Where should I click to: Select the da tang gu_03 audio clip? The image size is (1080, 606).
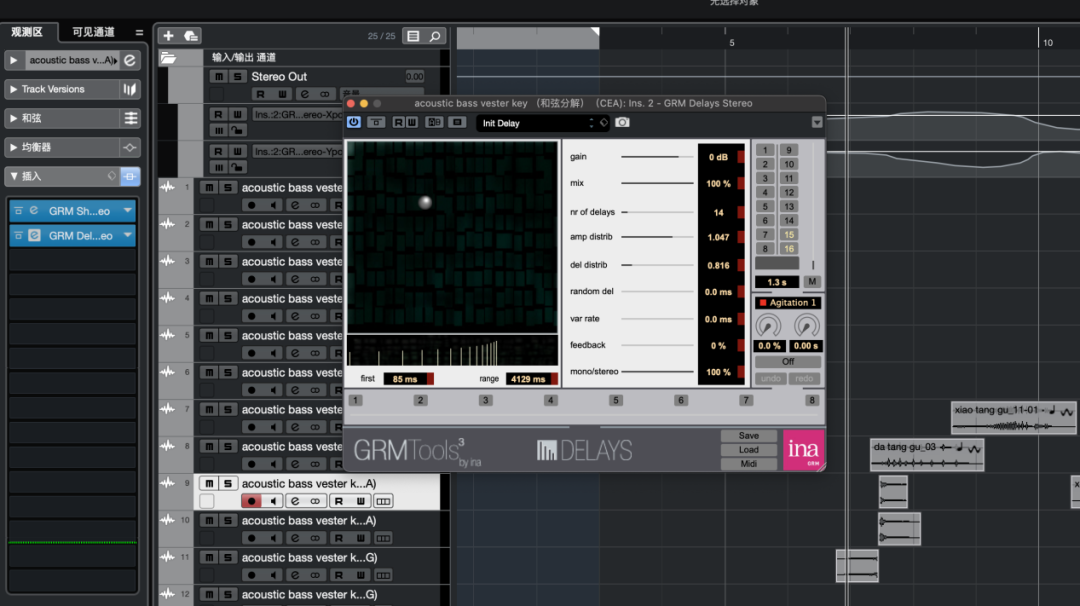[927, 455]
